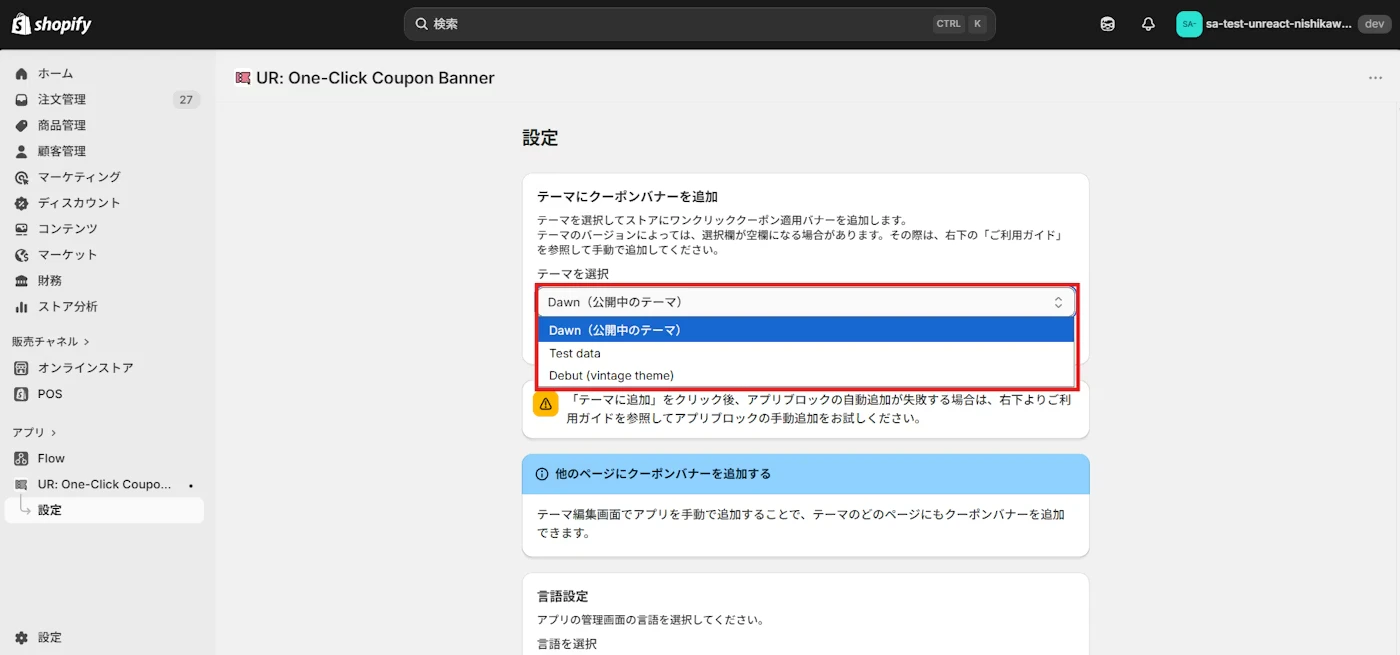Viewport: 1400px width, 655px height.
Task: Click the テーマにクーポンバナーを追加 heading
Action: (627, 197)
